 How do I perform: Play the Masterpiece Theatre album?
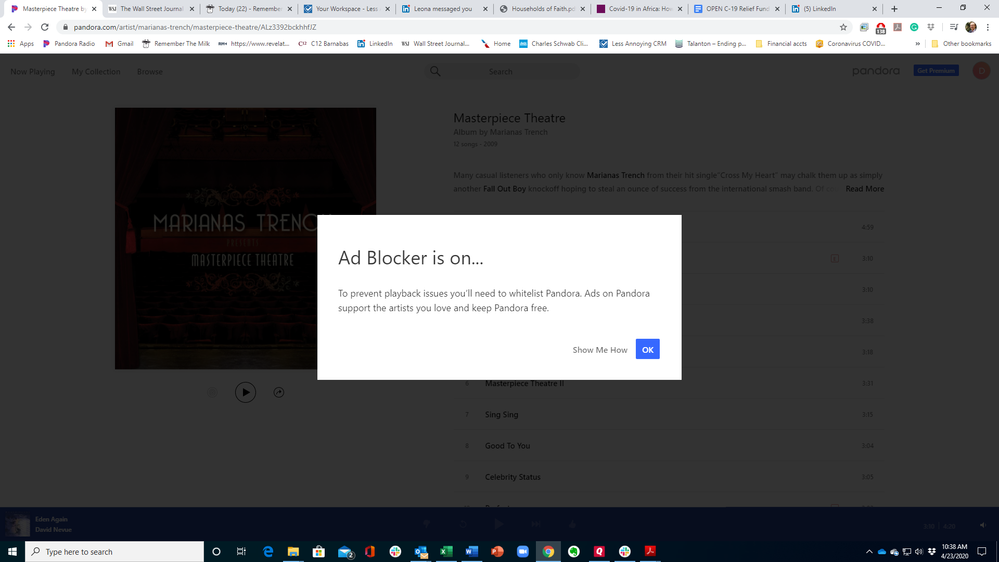[x=245, y=392]
